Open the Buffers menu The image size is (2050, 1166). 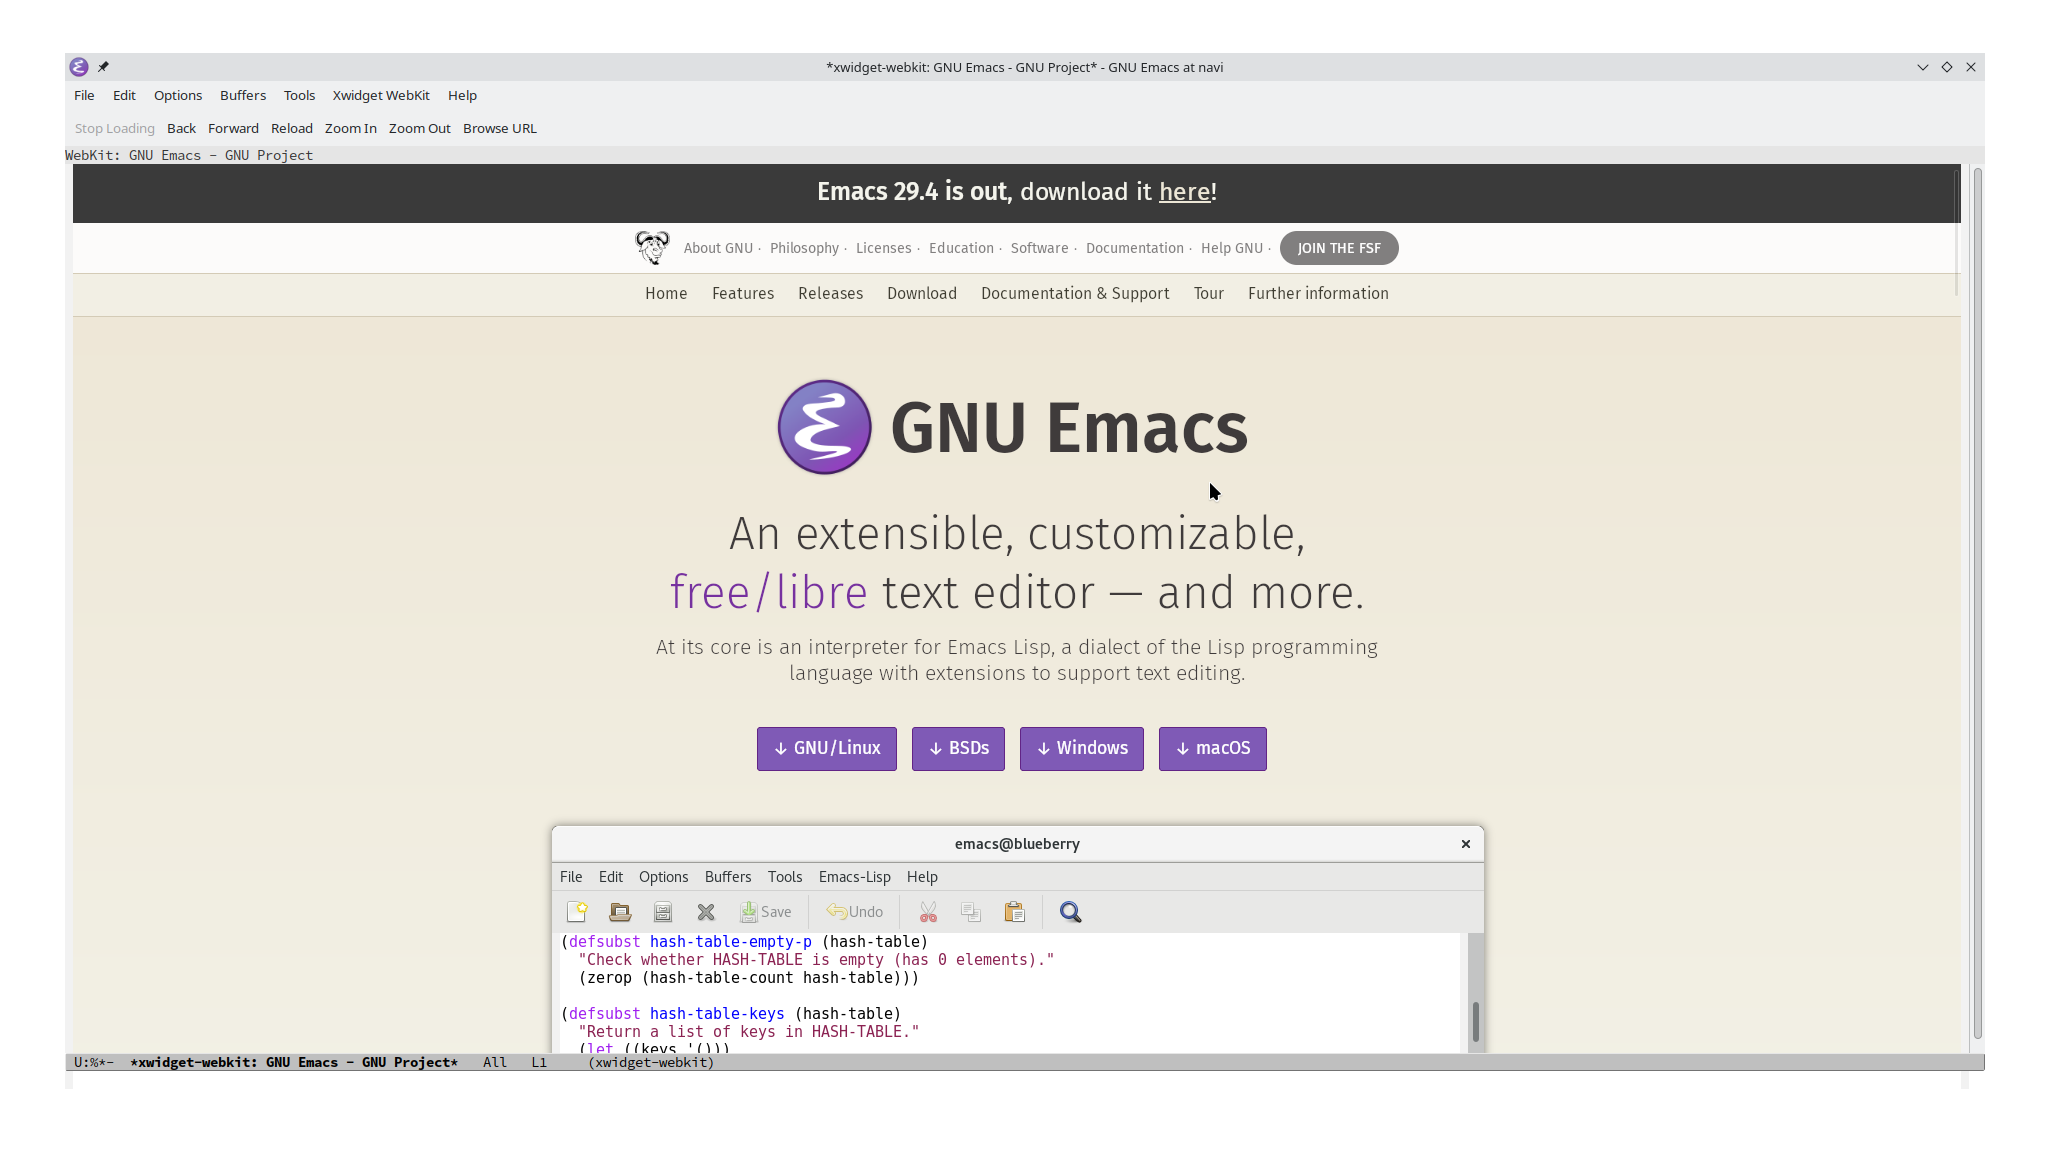(x=243, y=95)
